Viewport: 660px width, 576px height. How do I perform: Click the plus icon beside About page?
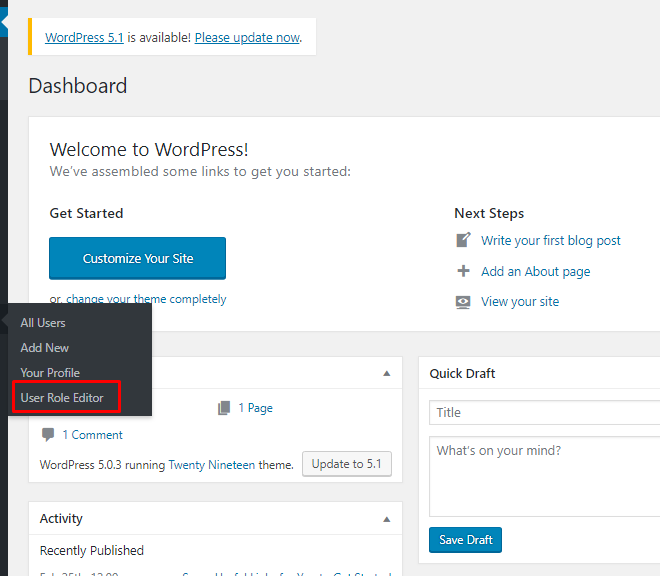point(463,271)
